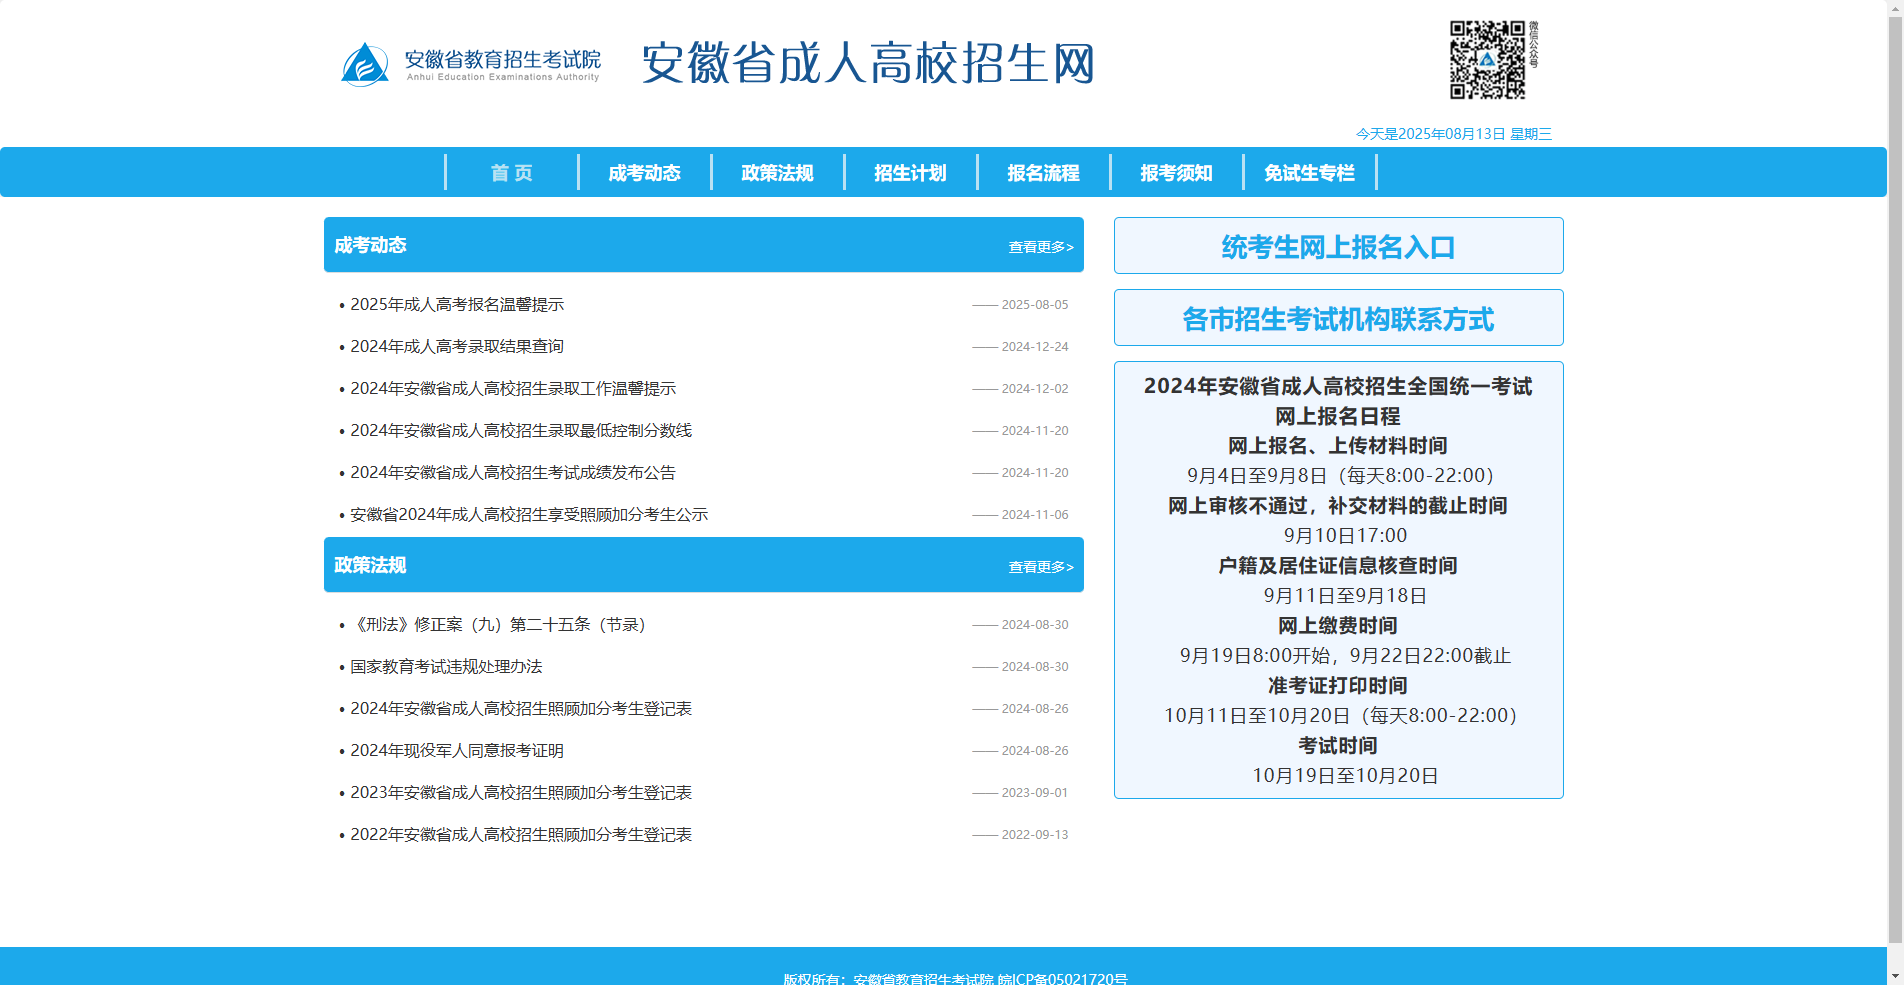Visit the 报考须知 page

coord(1177,172)
